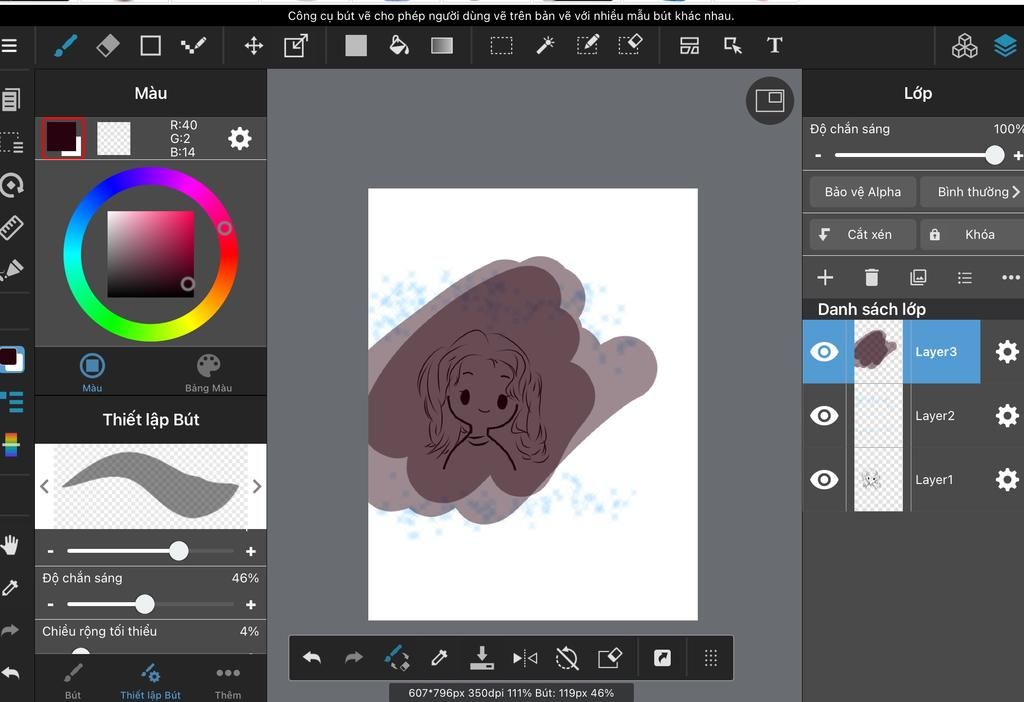Image resolution: width=1024 pixels, height=702 pixels.
Task: Open the layer more options ellipsis menu
Action: [x=1010, y=278]
